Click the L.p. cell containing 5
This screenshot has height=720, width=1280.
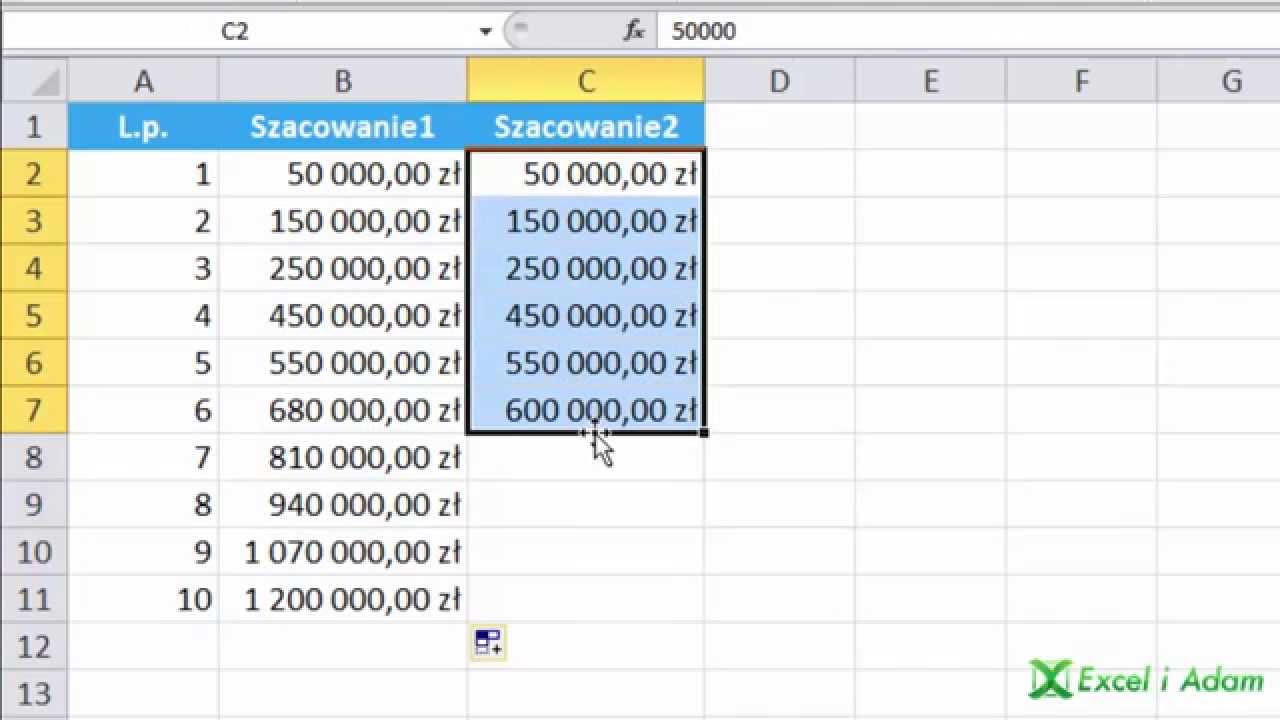(x=143, y=362)
